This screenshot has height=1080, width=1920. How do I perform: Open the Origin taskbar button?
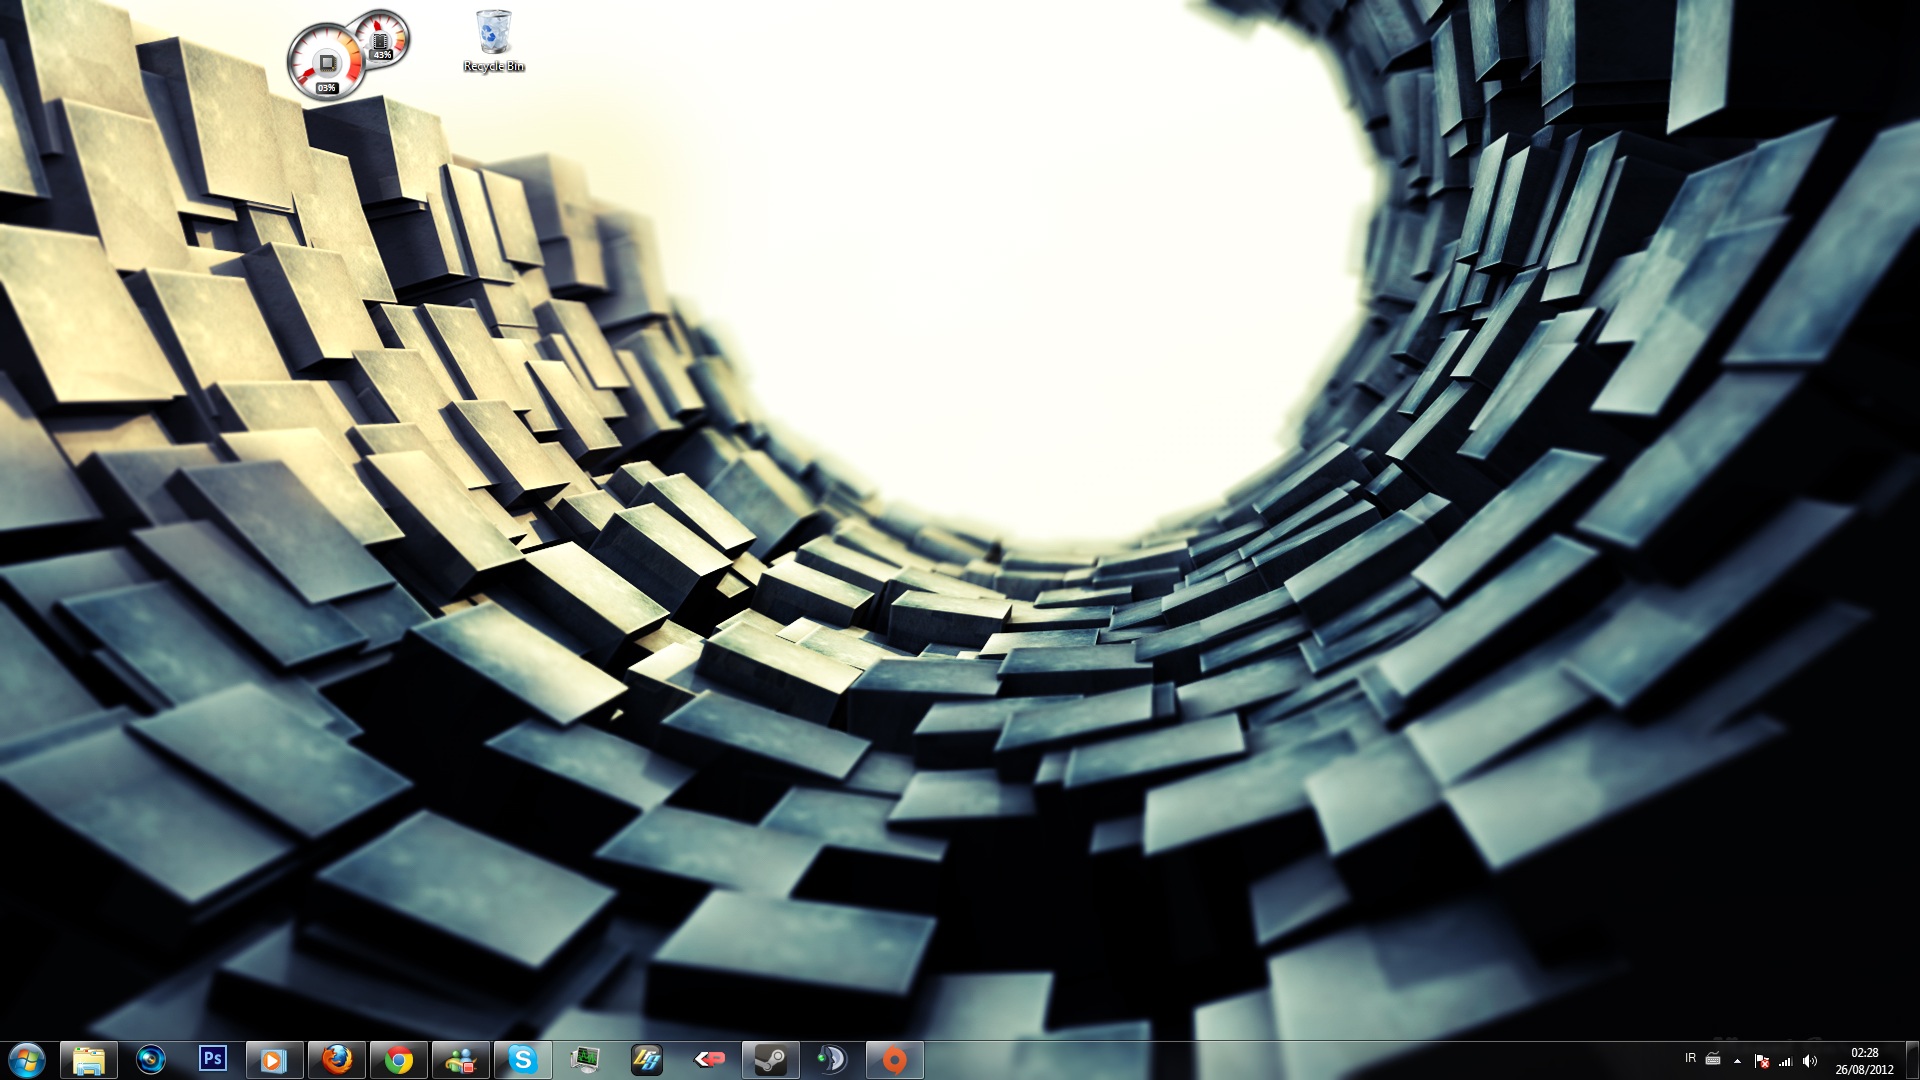pyautogui.click(x=894, y=1059)
